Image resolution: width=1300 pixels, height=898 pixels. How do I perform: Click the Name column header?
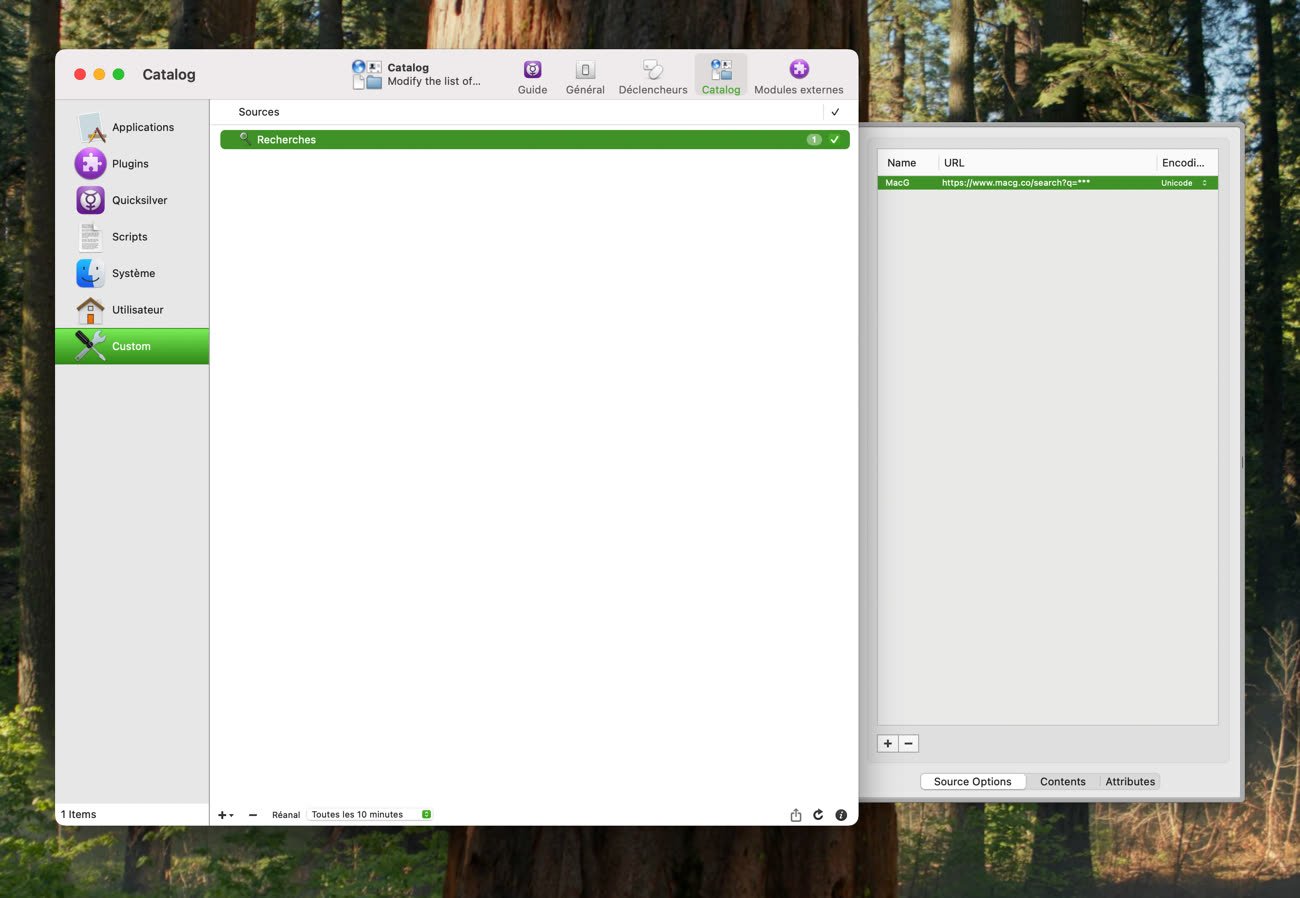902,162
